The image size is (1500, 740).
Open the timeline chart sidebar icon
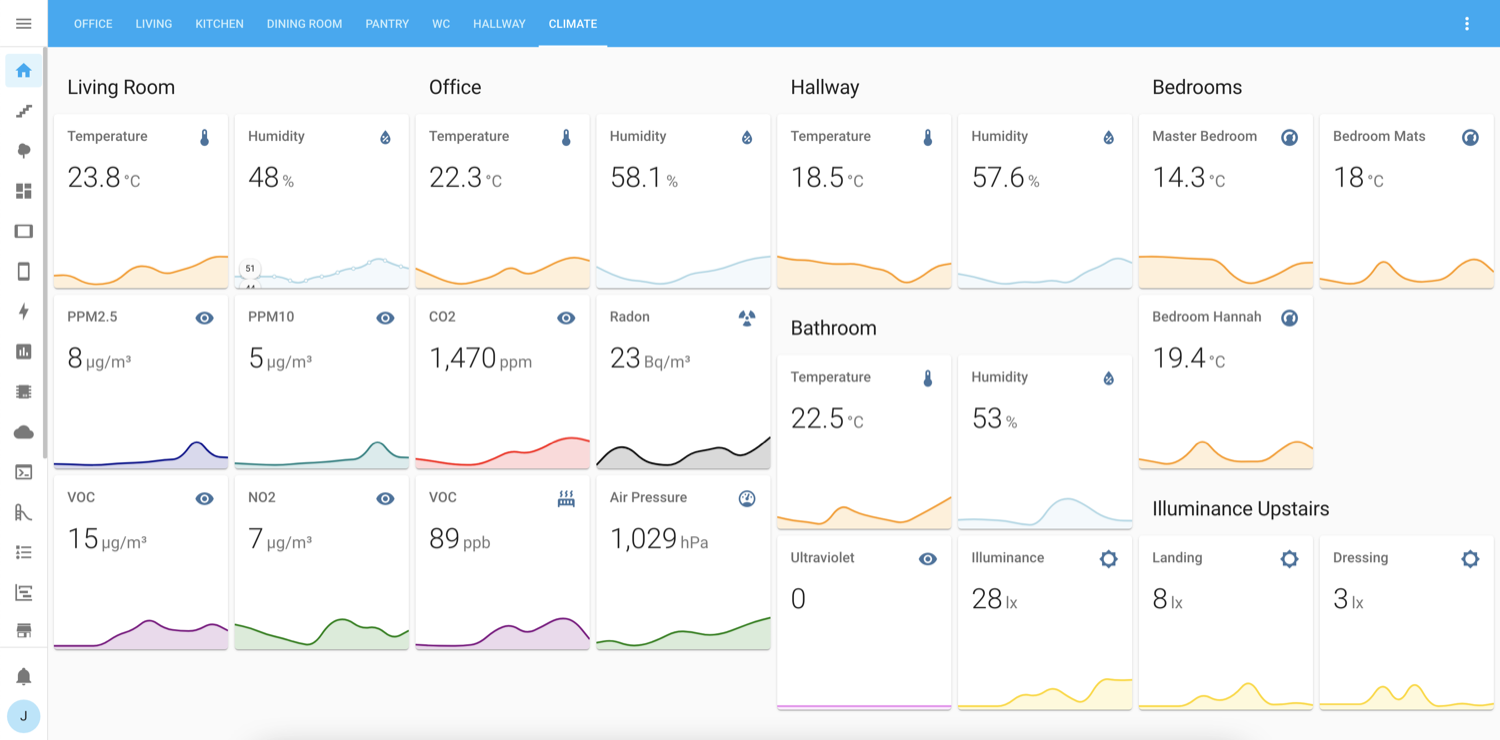point(24,592)
